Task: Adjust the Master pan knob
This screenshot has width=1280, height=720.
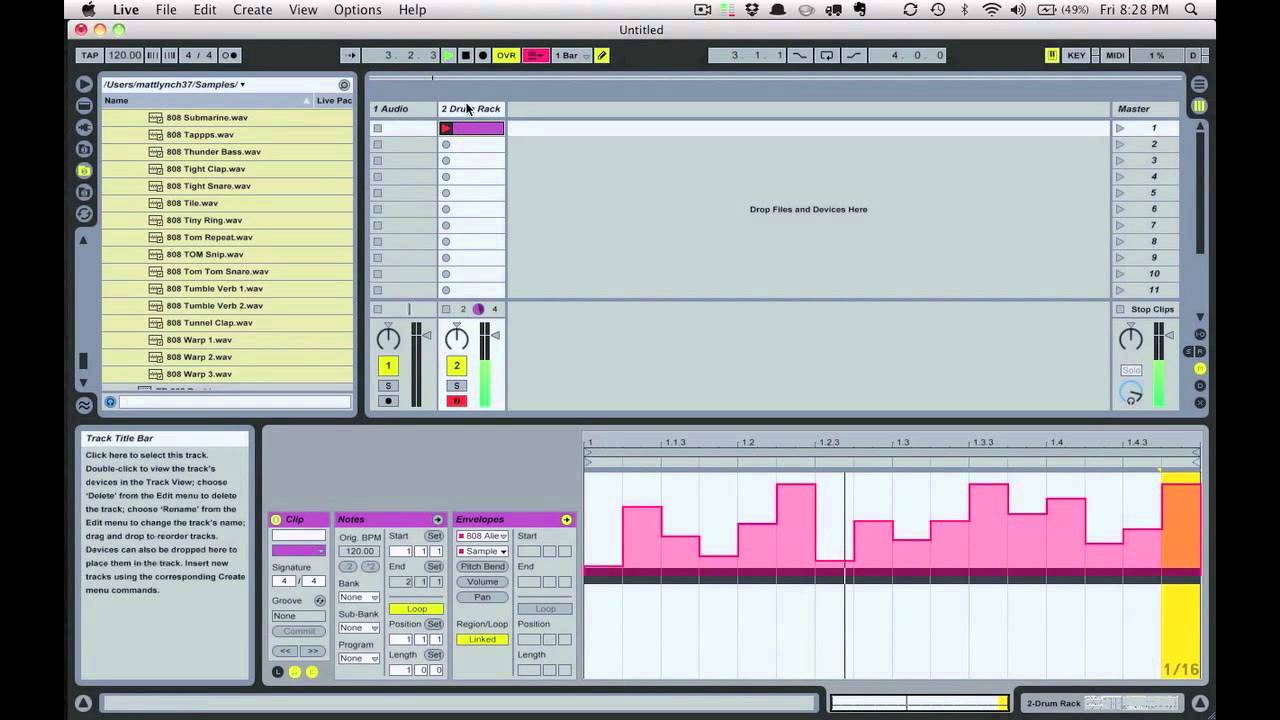Action: point(1131,339)
